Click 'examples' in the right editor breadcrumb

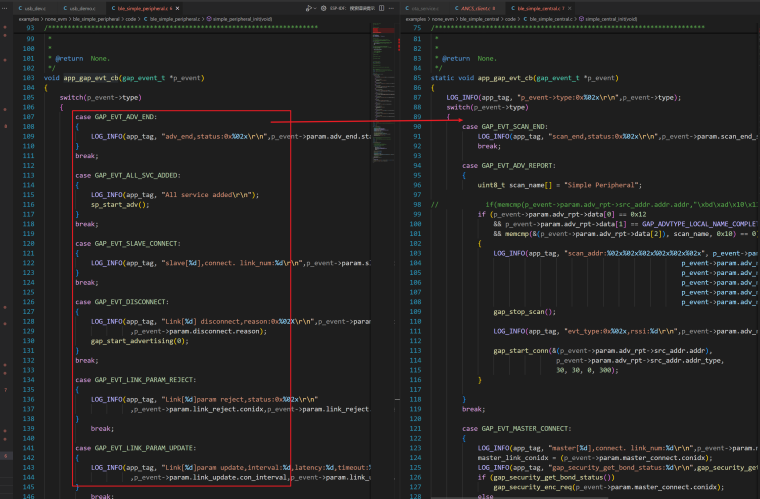click(415, 19)
